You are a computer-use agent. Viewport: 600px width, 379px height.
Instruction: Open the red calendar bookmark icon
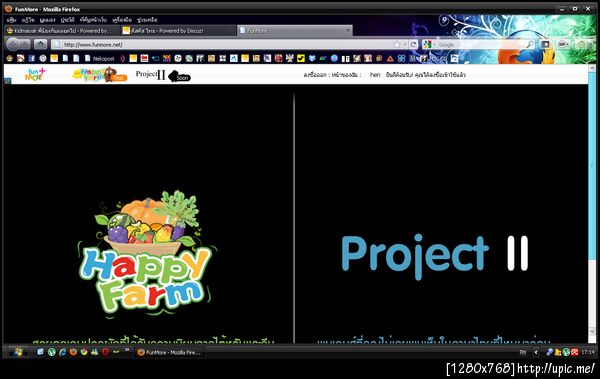click(144, 58)
